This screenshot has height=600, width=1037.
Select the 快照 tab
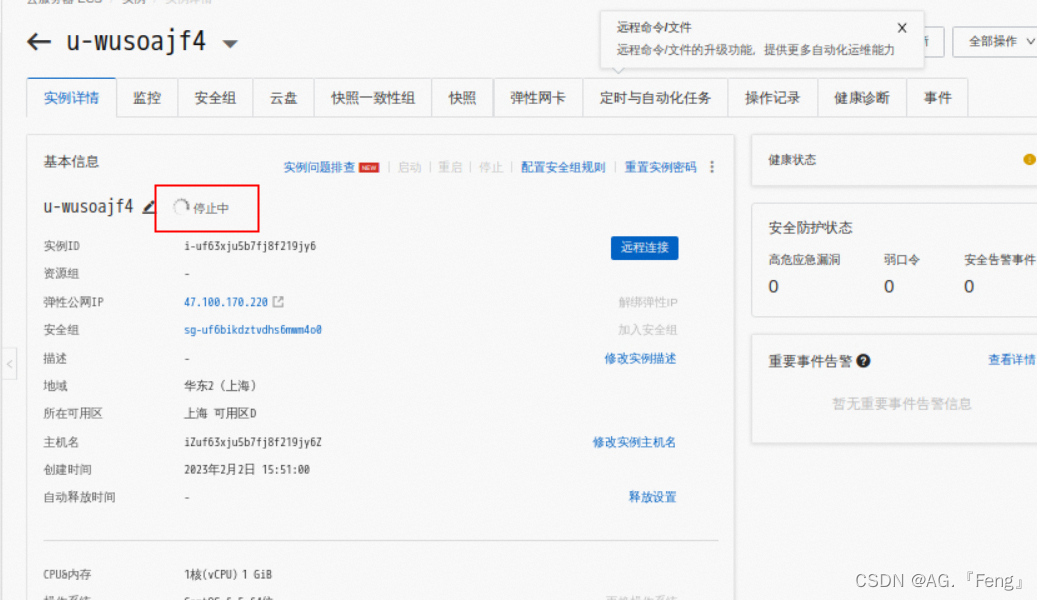pos(462,98)
